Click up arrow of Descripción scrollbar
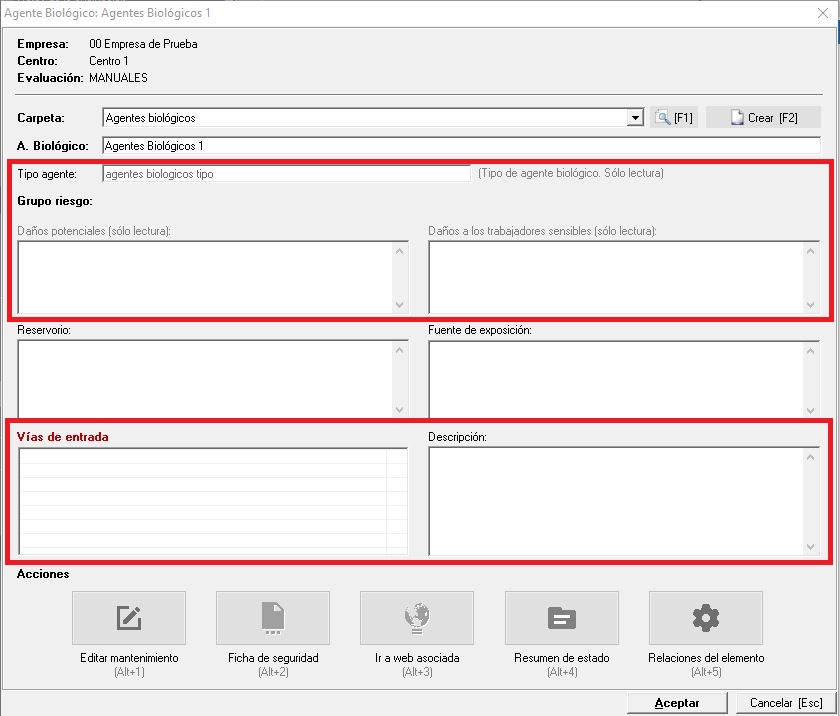This screenshot has width=840, height=716. tap(812, 457)
